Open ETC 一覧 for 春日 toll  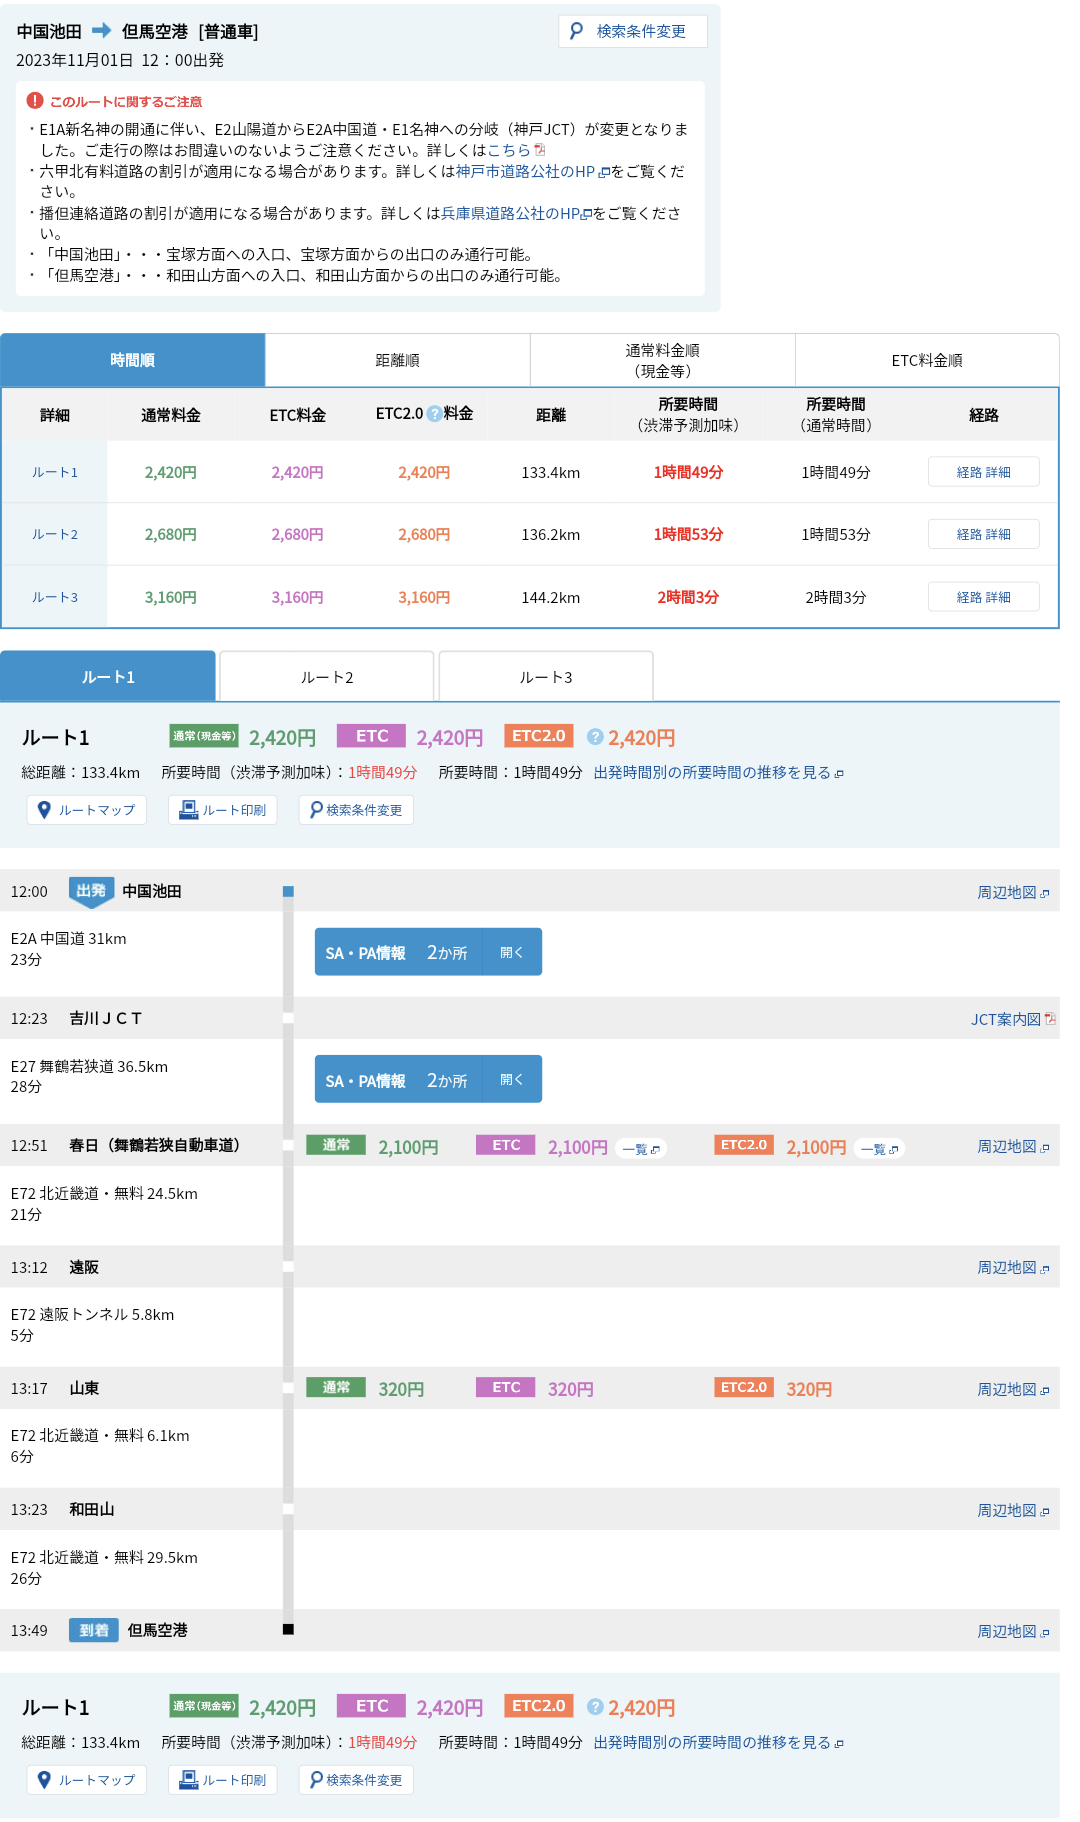pos(640,1149)
